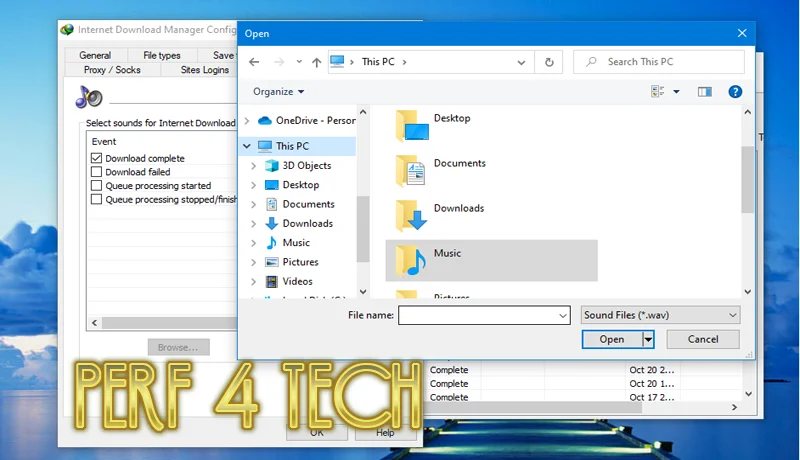Open the Help question mark icon
Viewport: 800px width, 460px height.
click(x=735, y=92)
